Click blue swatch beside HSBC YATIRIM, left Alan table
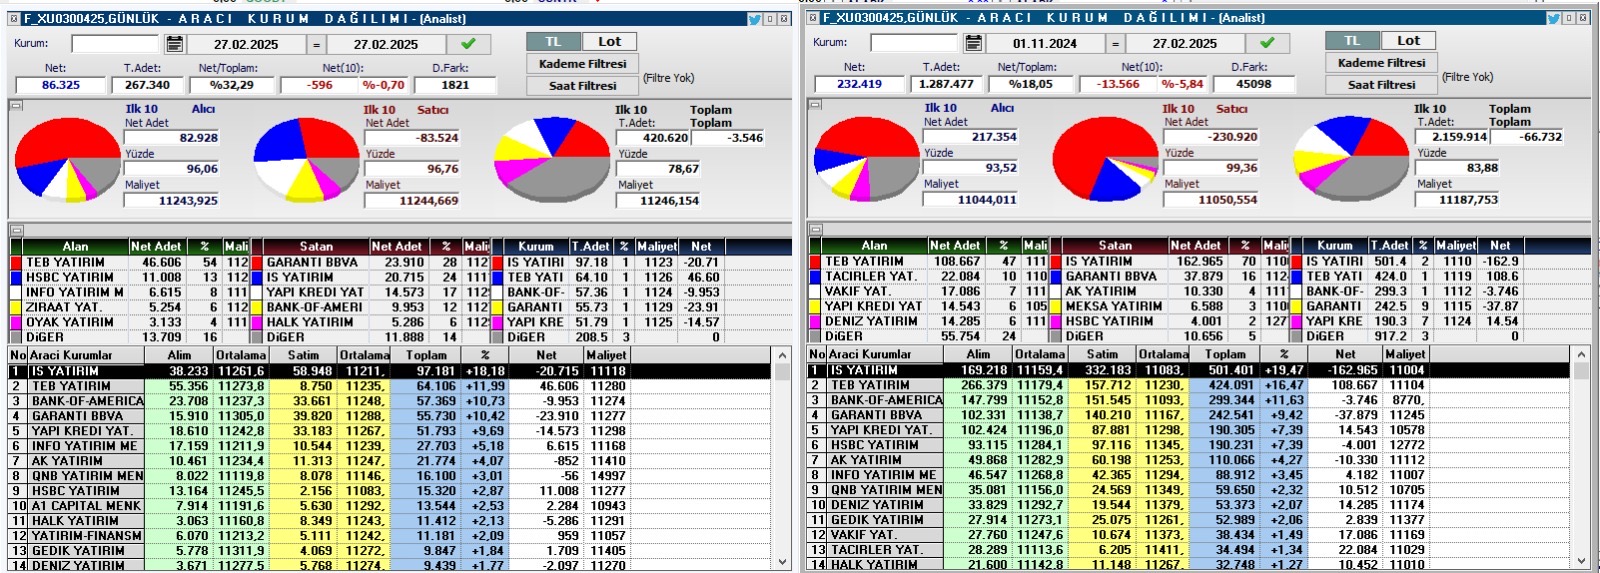Viewport: 1600px width, 573px height. 16,277
